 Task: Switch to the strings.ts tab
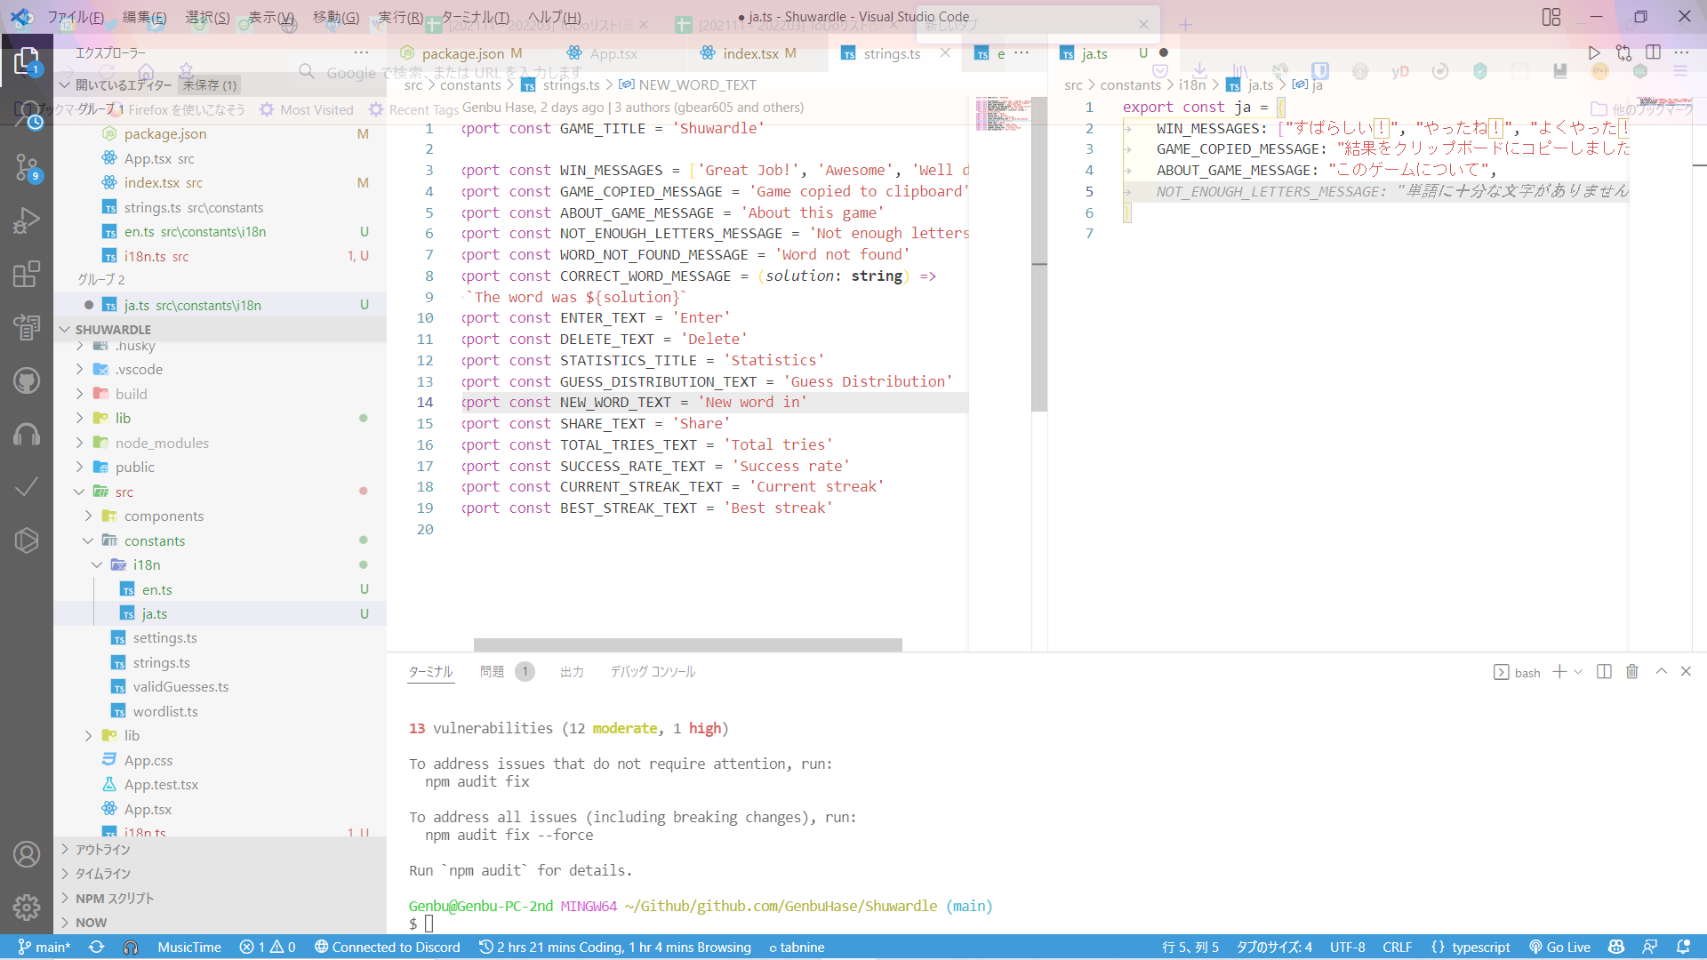(x=890, y=54)
